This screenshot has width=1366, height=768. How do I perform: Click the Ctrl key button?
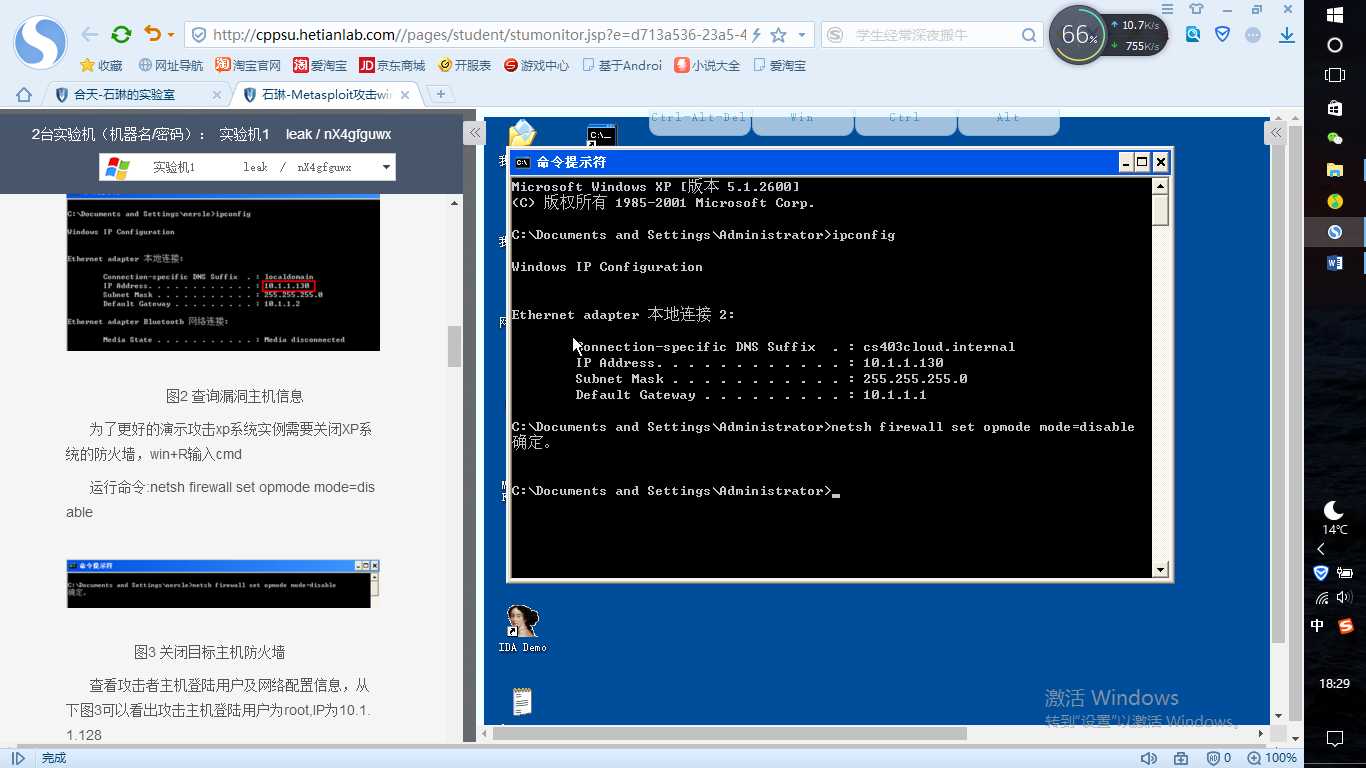pos(906,120)
